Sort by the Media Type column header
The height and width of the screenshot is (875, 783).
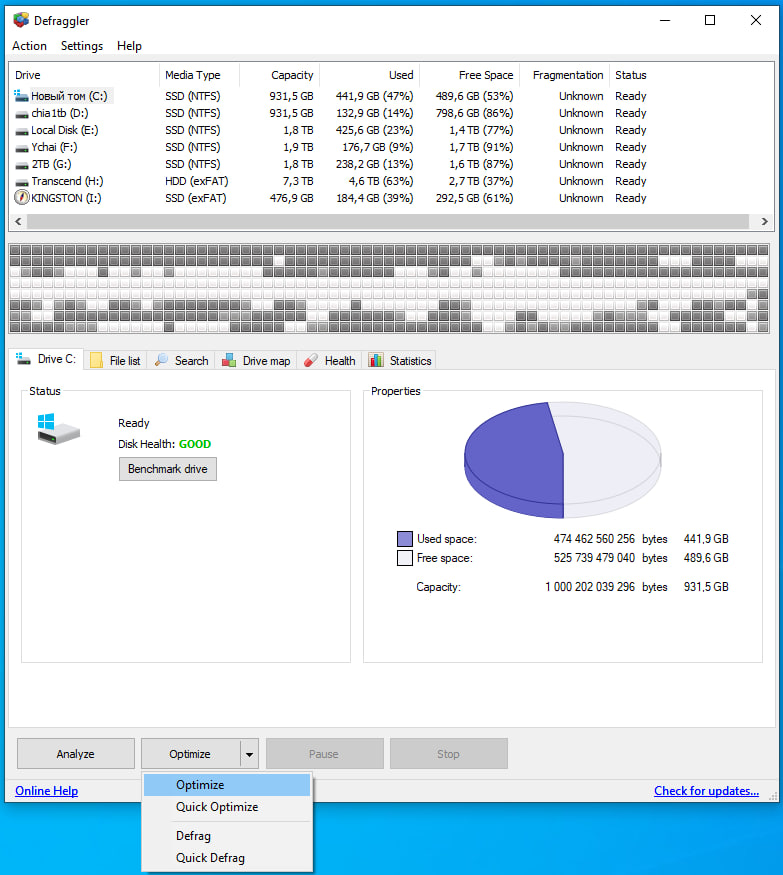click(200, 75)
